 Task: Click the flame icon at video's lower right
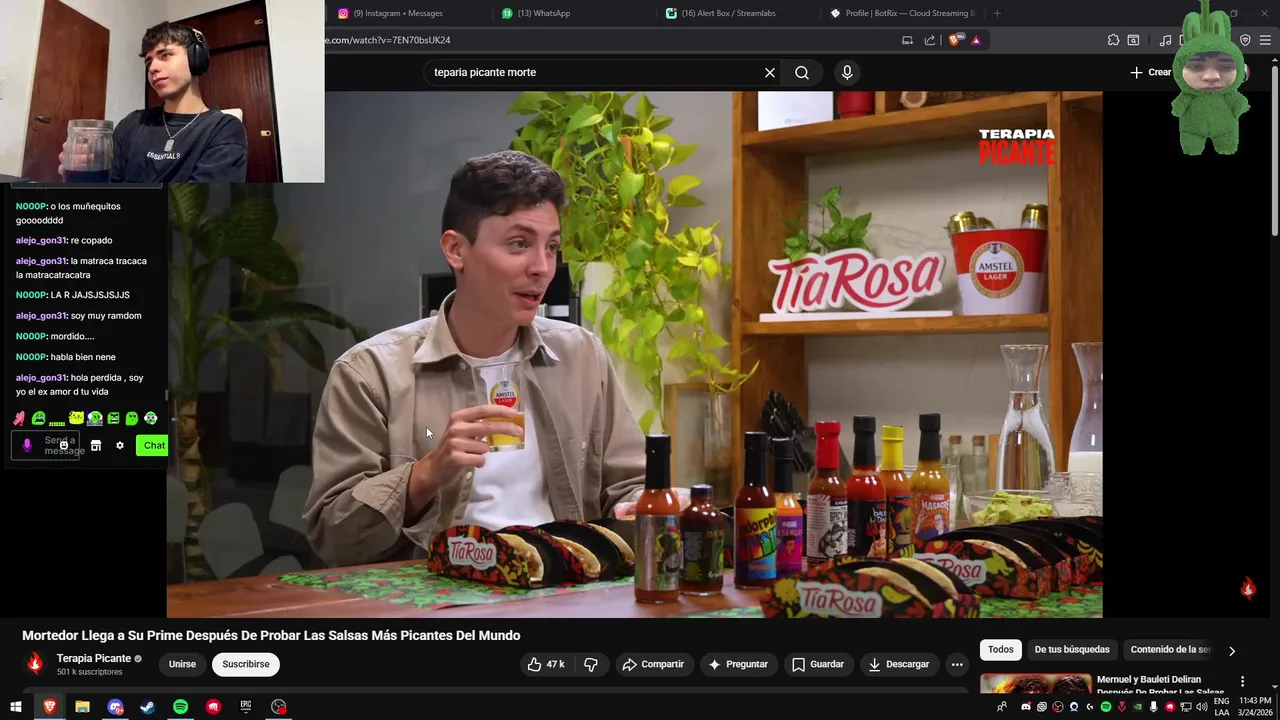coord(1247,588)
